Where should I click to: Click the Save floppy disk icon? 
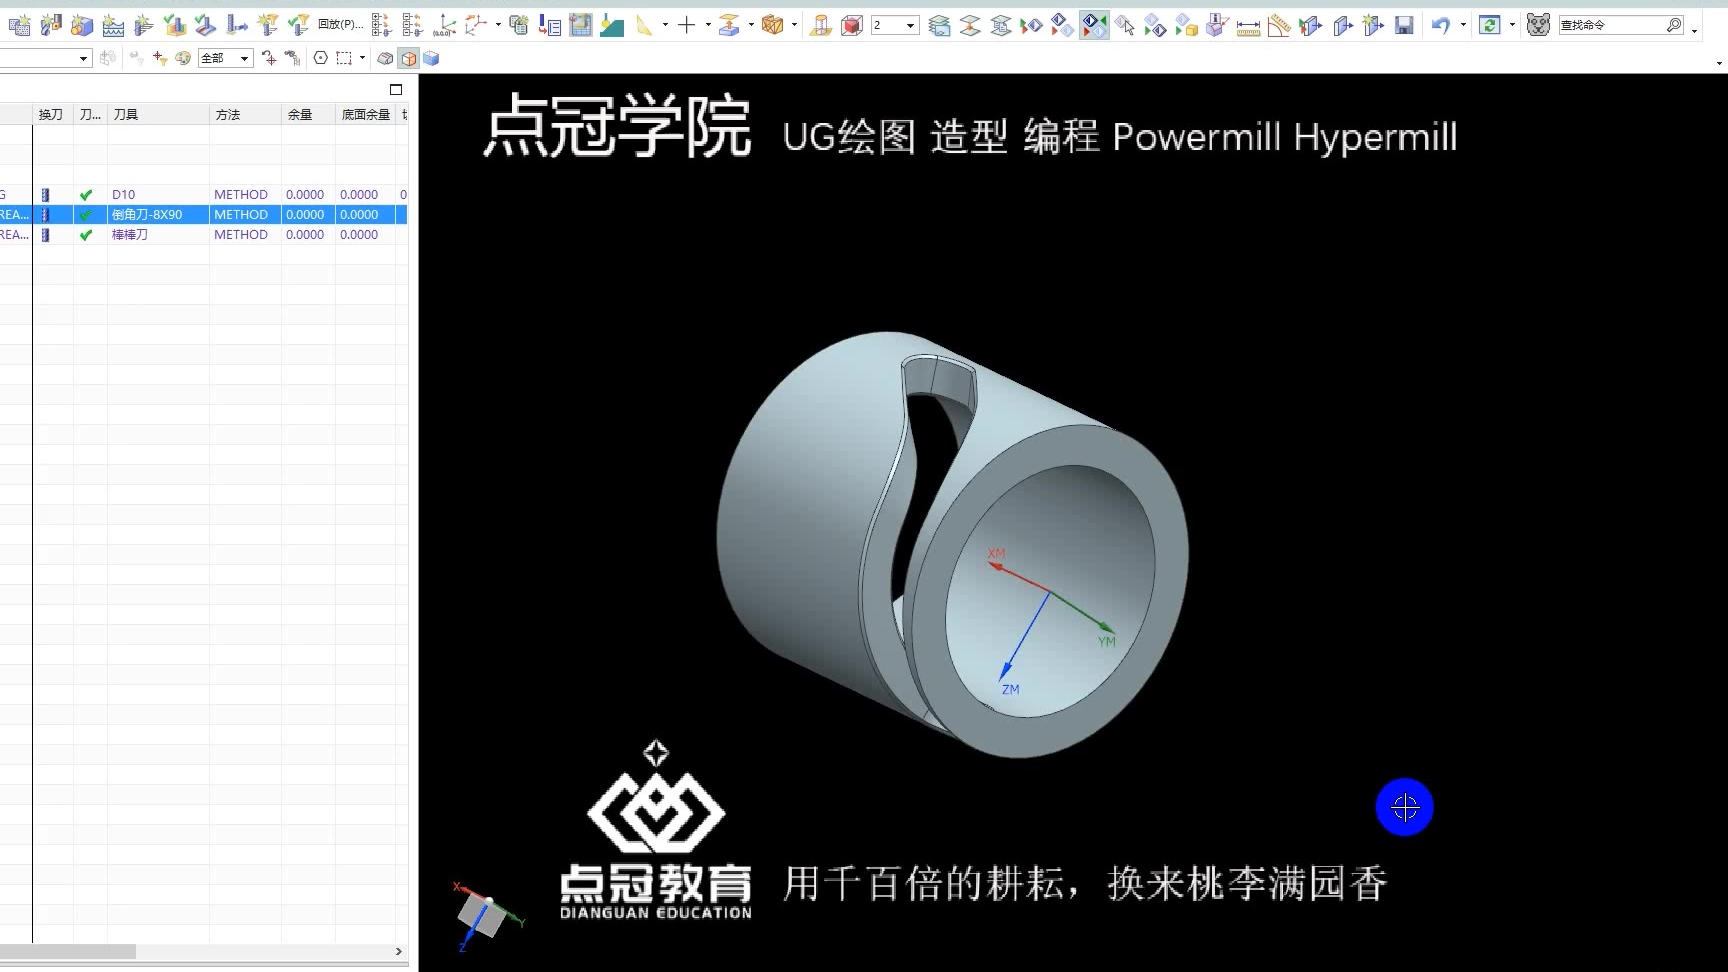pyautogui.click(x=1405, y=25)
